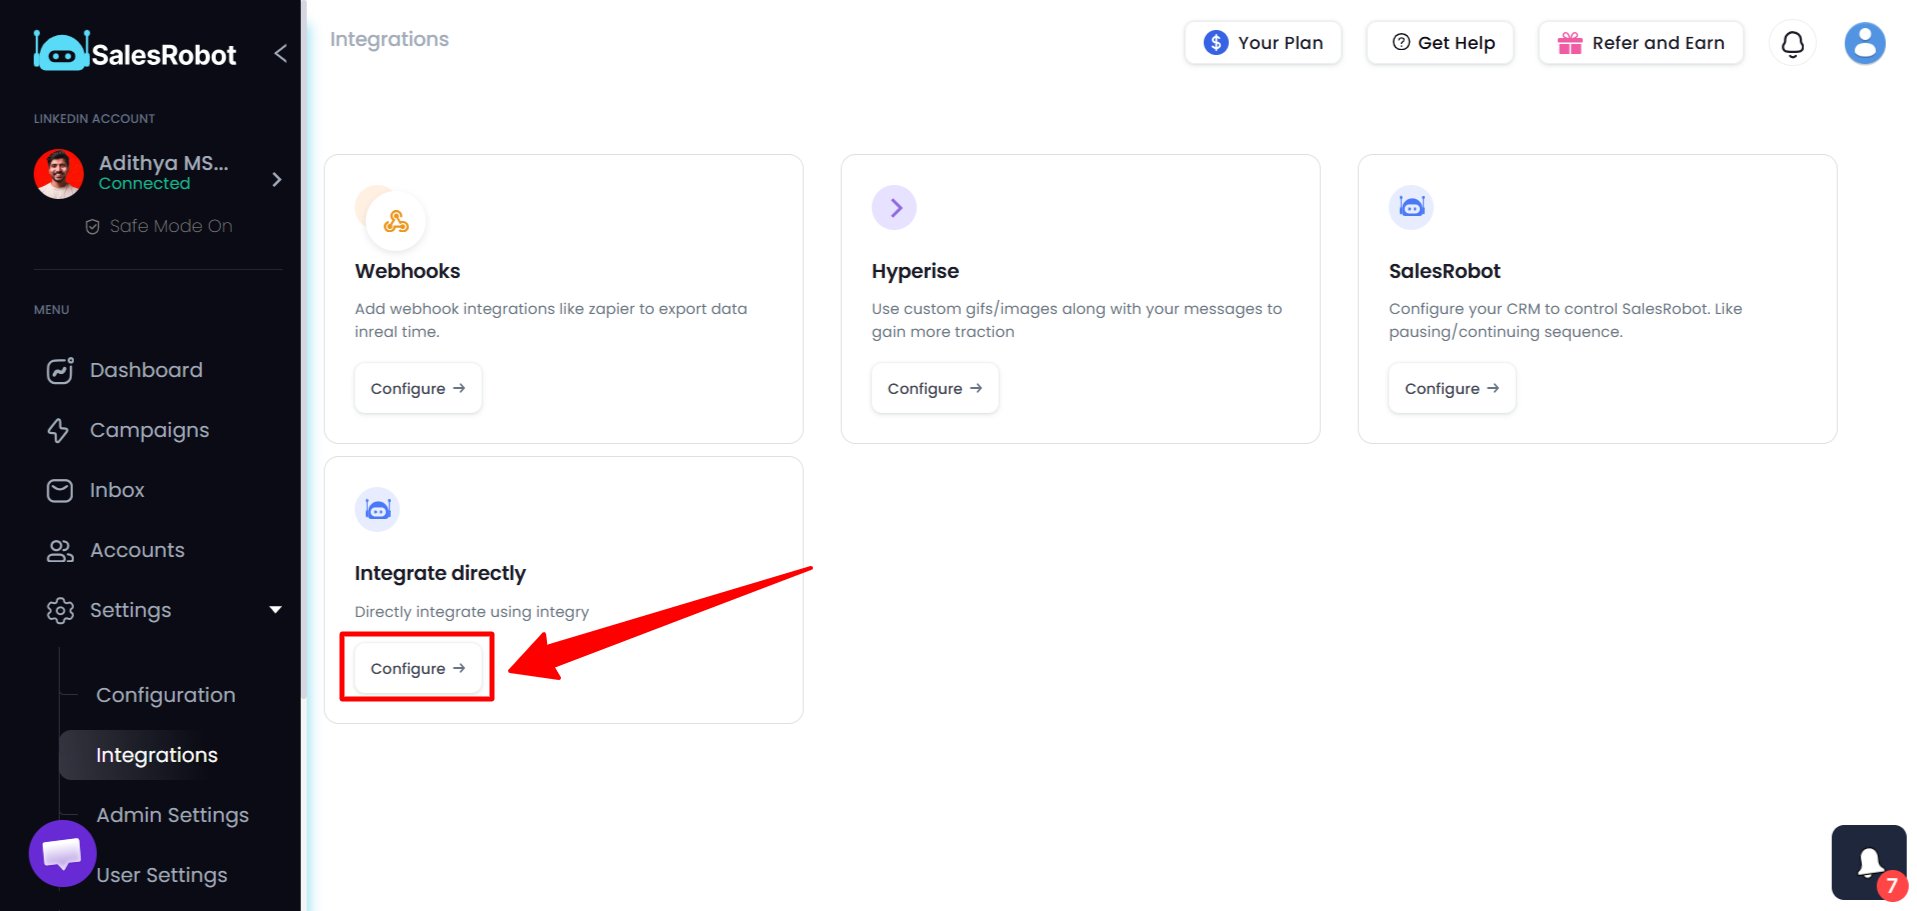Click Configure under Integrate directly
Viewport: 1917px width, 911px height.
tap(417, 667)
